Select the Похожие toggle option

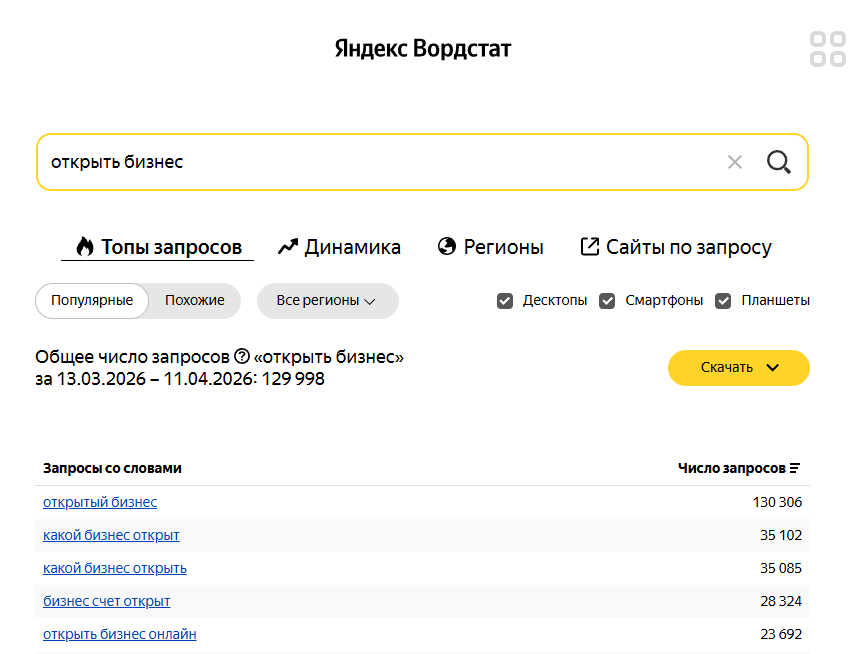195,301
